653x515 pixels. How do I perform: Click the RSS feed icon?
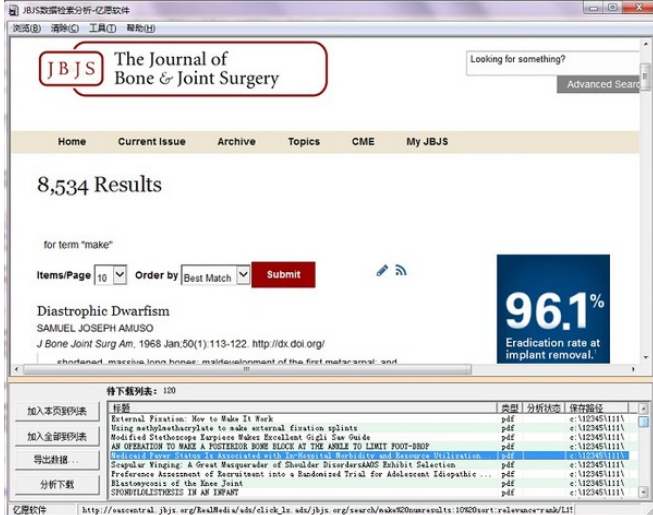tap(401, 271)
